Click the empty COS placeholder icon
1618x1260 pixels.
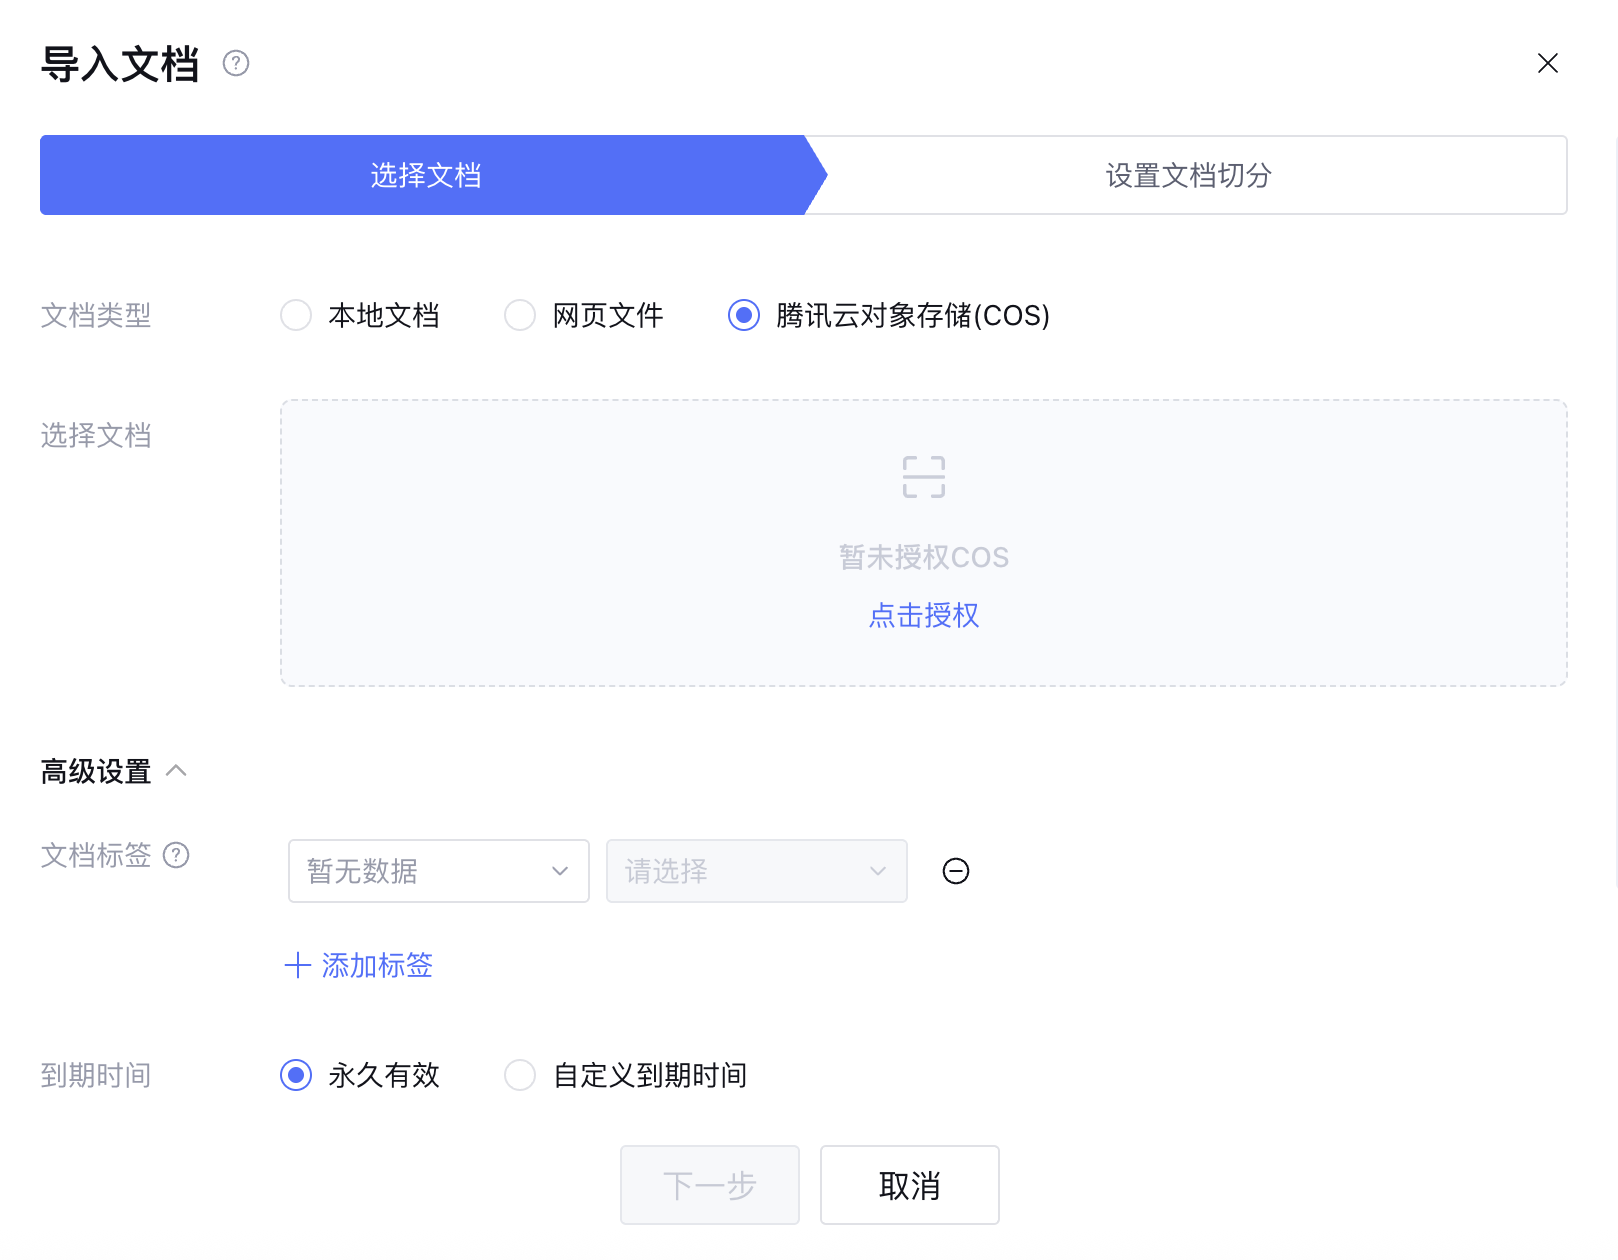pos(923,477)
